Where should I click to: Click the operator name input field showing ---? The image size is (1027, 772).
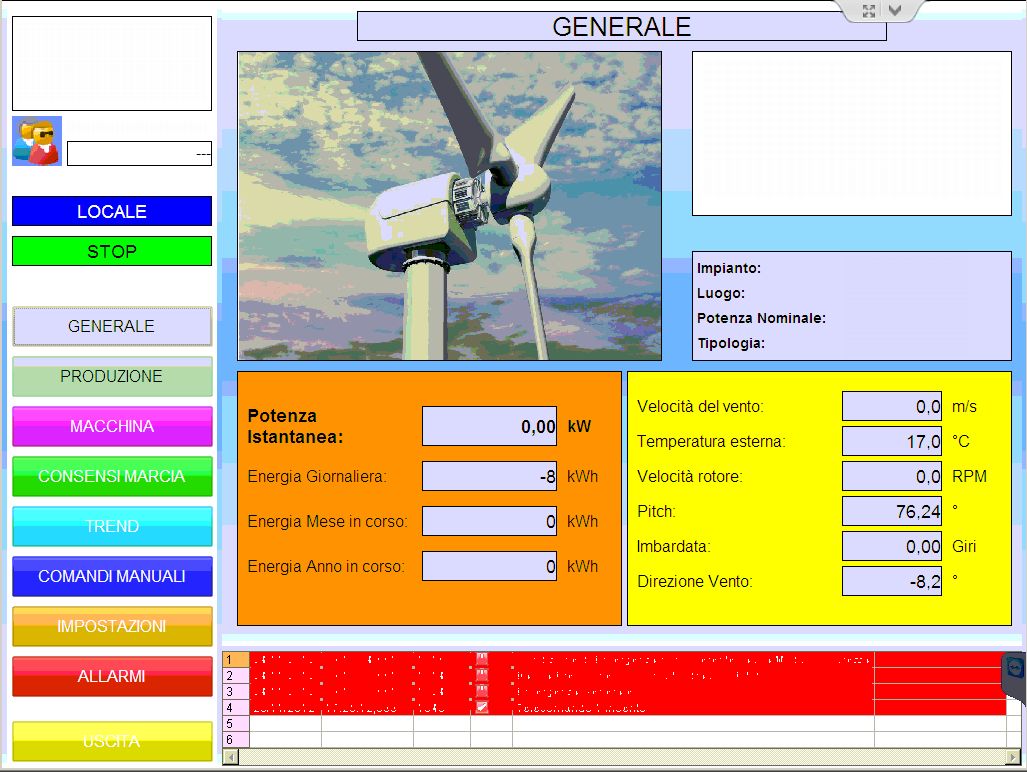pos(139,154)
